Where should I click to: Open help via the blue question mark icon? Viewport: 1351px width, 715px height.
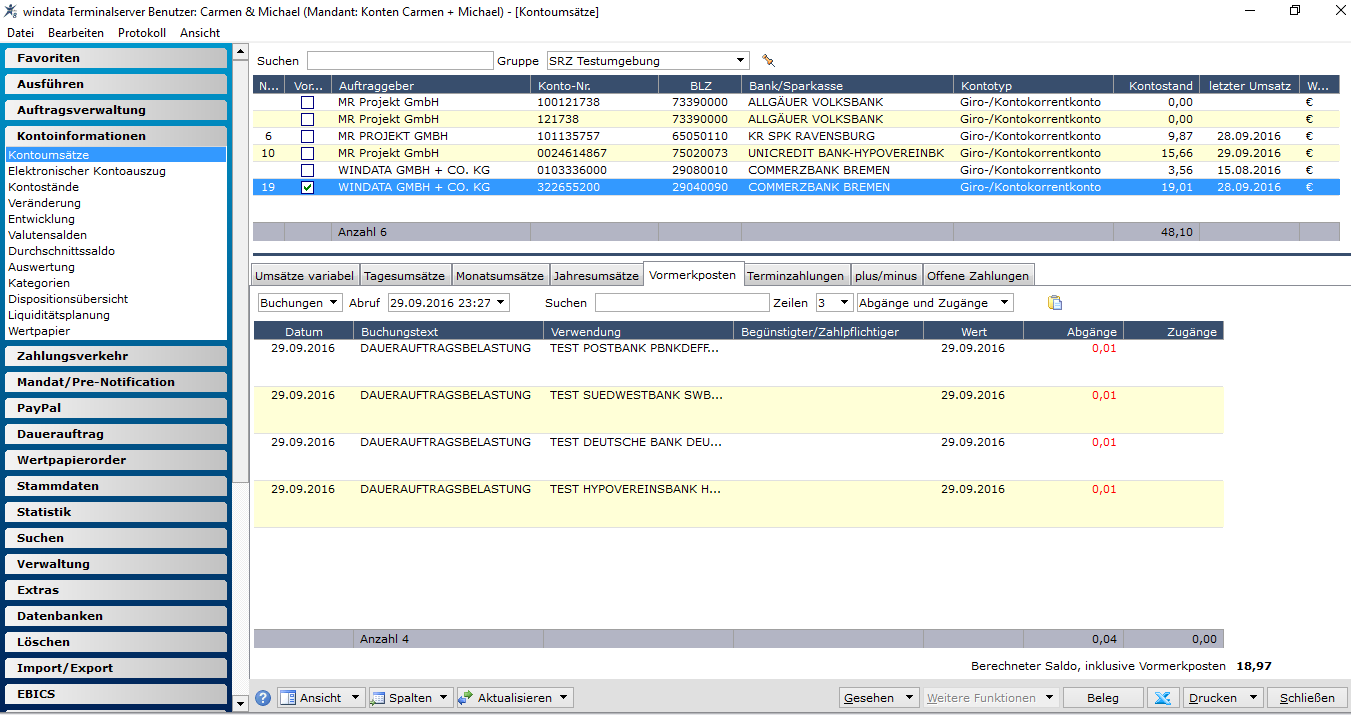tap(263, 698)
